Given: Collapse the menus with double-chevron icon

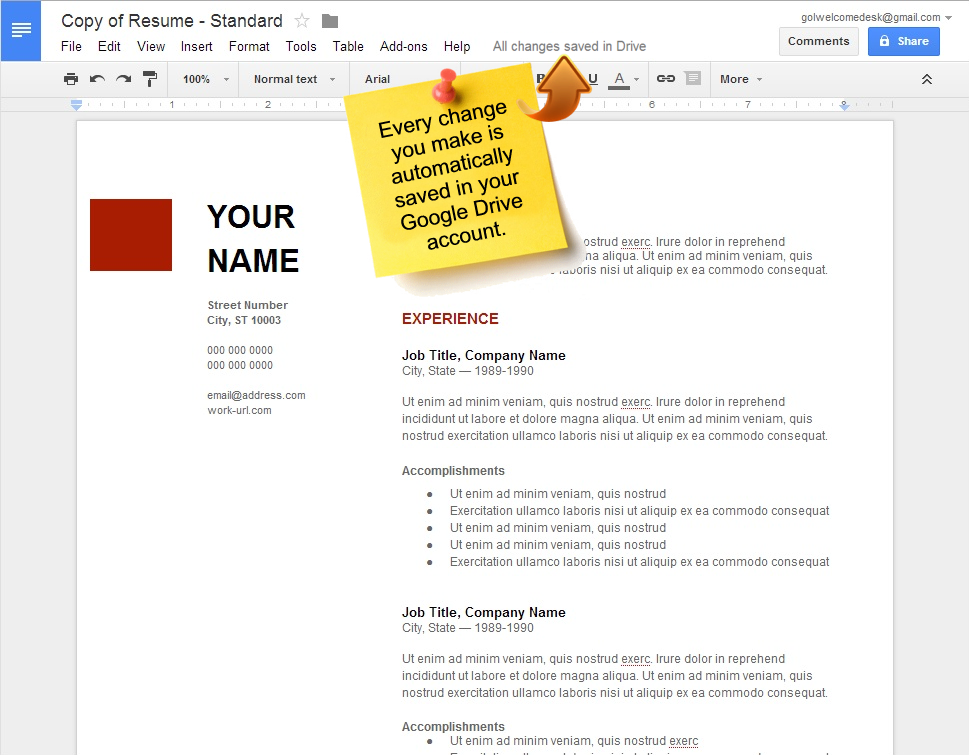Looking at the screenshot, I should [x=927, y=79].
